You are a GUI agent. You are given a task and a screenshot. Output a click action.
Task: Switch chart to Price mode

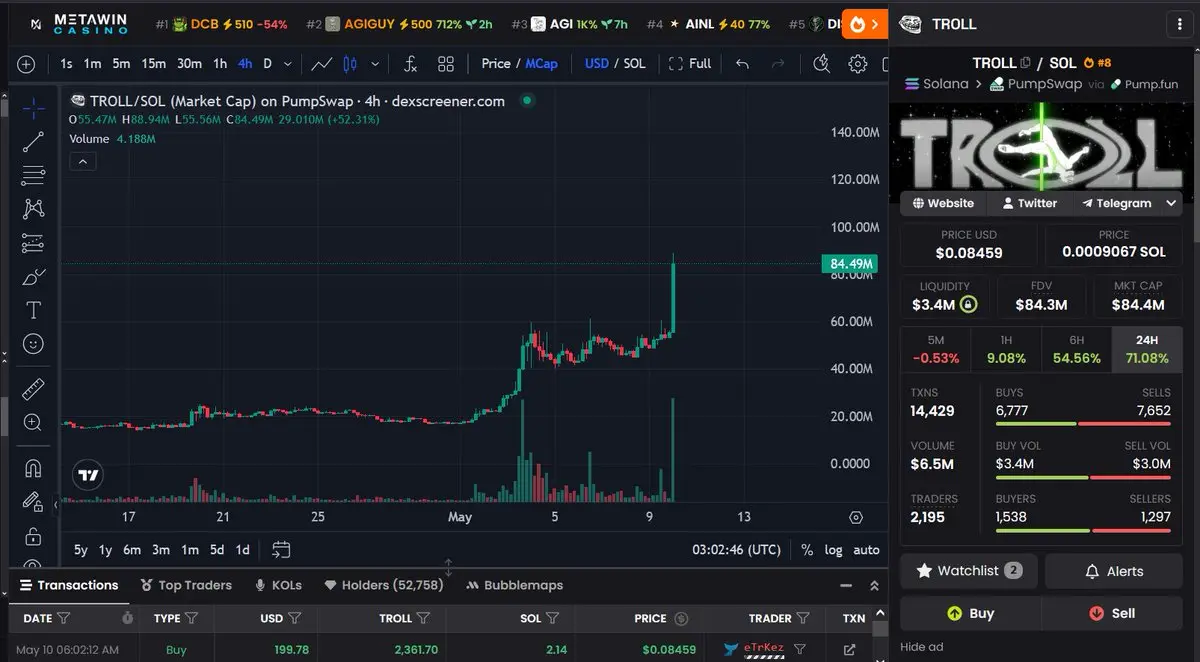496,63
